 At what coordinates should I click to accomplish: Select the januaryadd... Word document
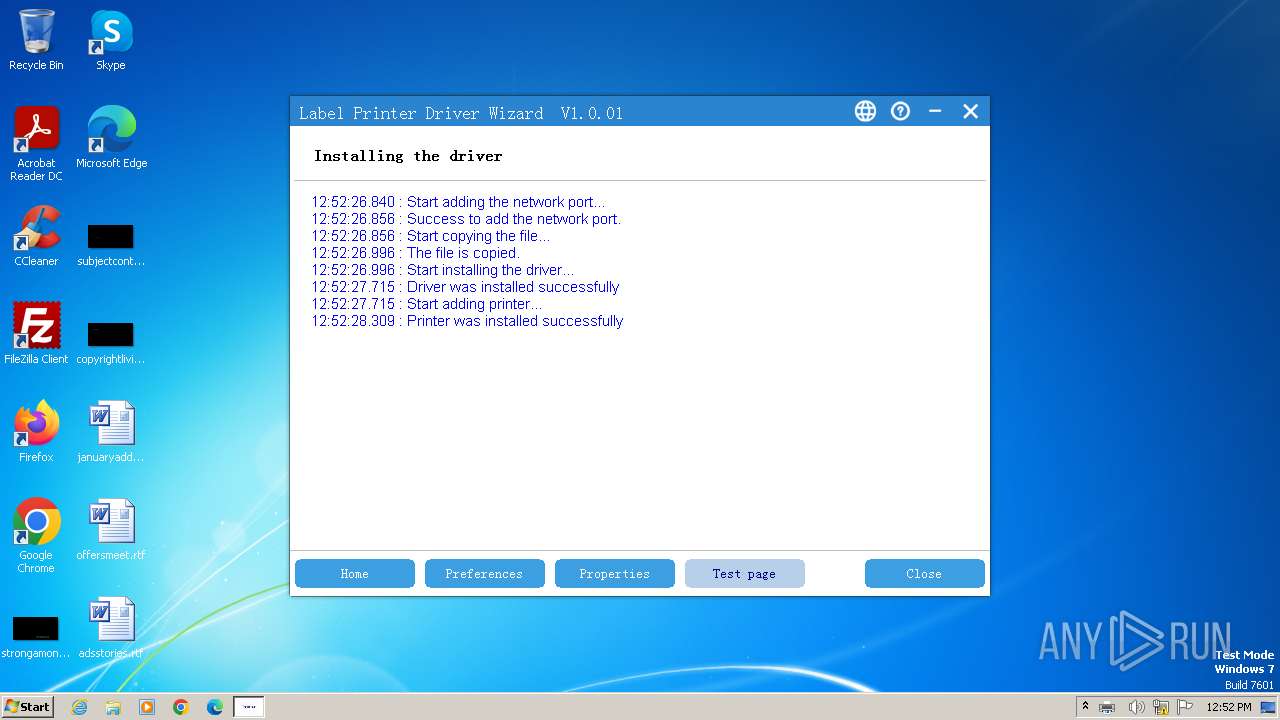[x=111, y=432]
